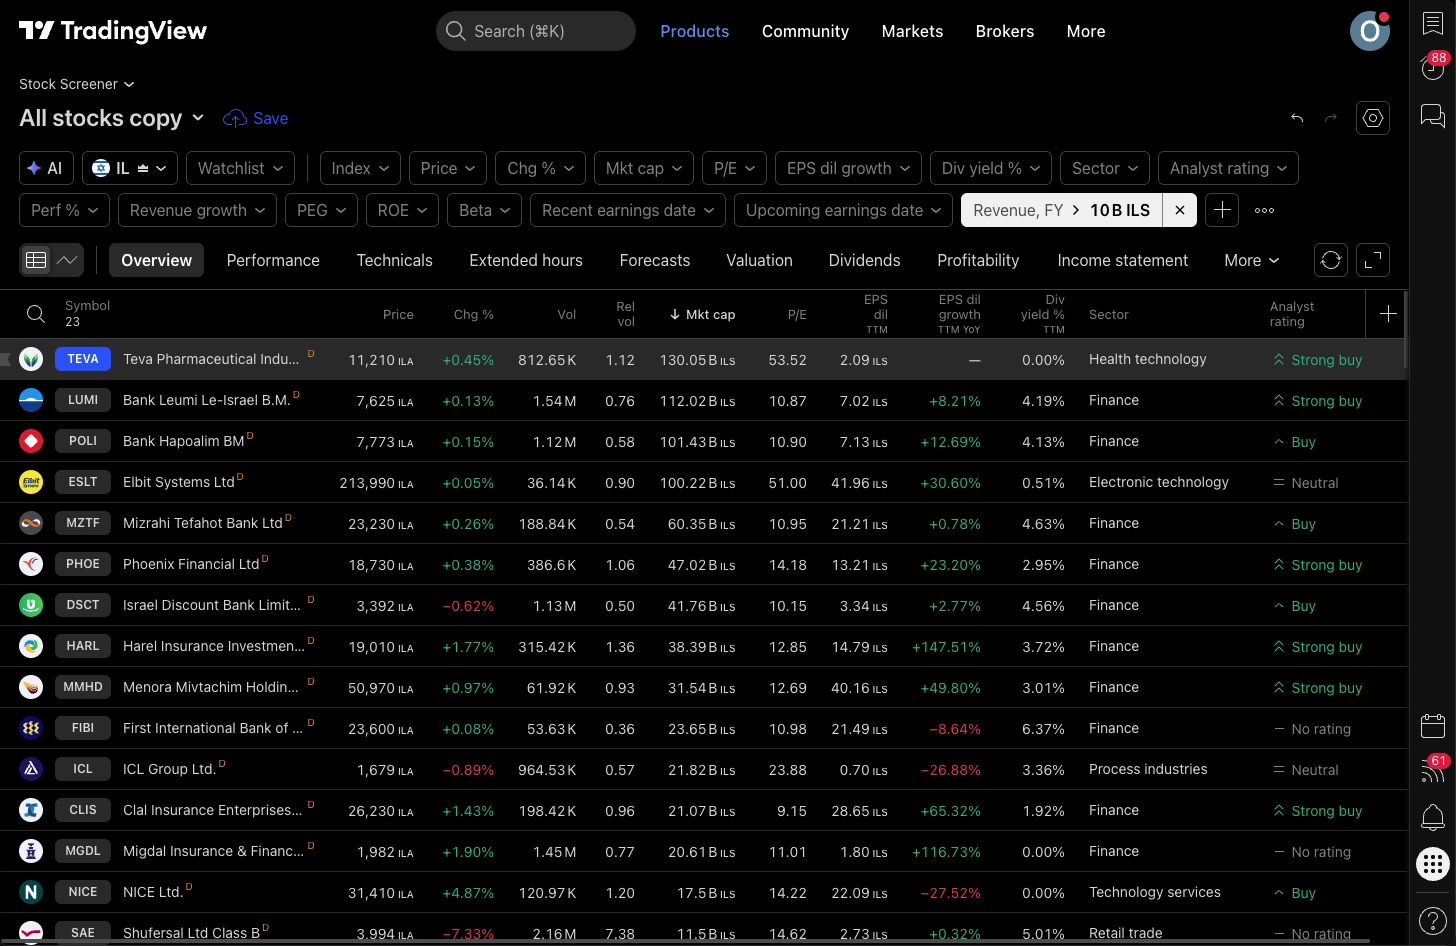1456x946 pixels.
Task: Open the Index filter dropdown
Action: coord(361,168)
